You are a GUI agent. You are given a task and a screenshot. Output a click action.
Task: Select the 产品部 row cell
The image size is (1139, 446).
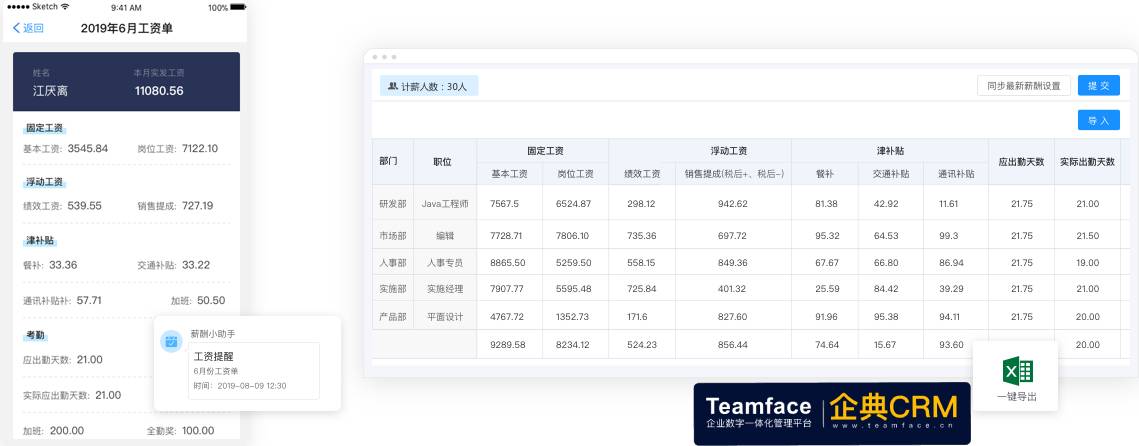pyautogui.click(x=392, y=317)
